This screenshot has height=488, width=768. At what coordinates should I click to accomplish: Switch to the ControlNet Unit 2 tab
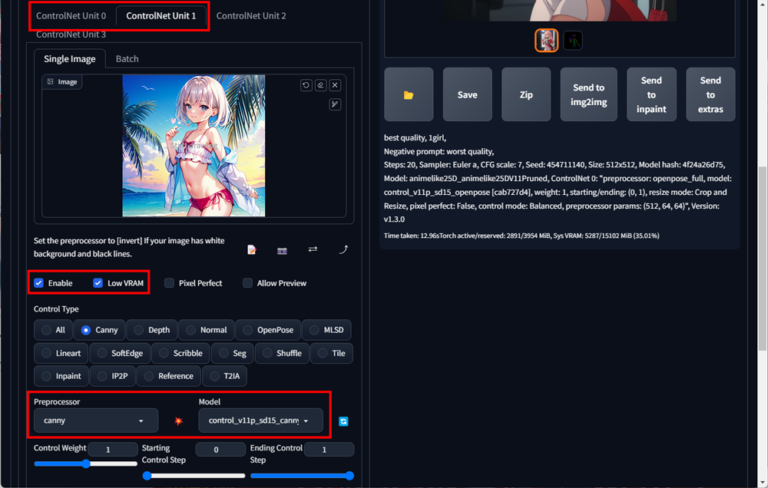tap(251, 16)
